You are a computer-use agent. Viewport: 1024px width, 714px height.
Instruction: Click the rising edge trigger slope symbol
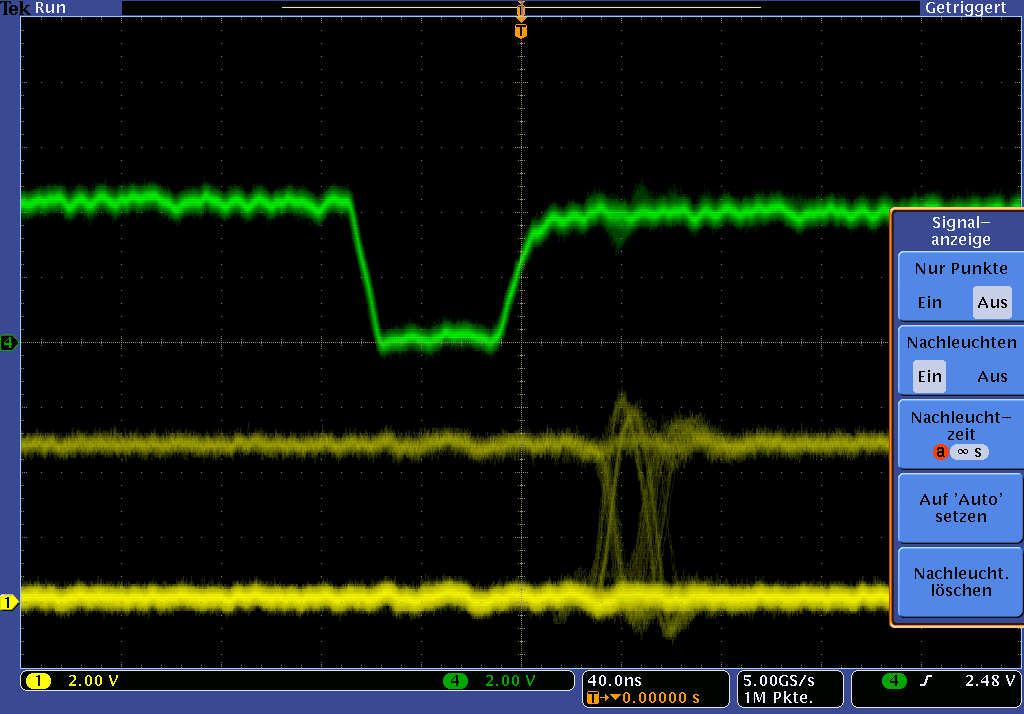(x=926, y=681)
